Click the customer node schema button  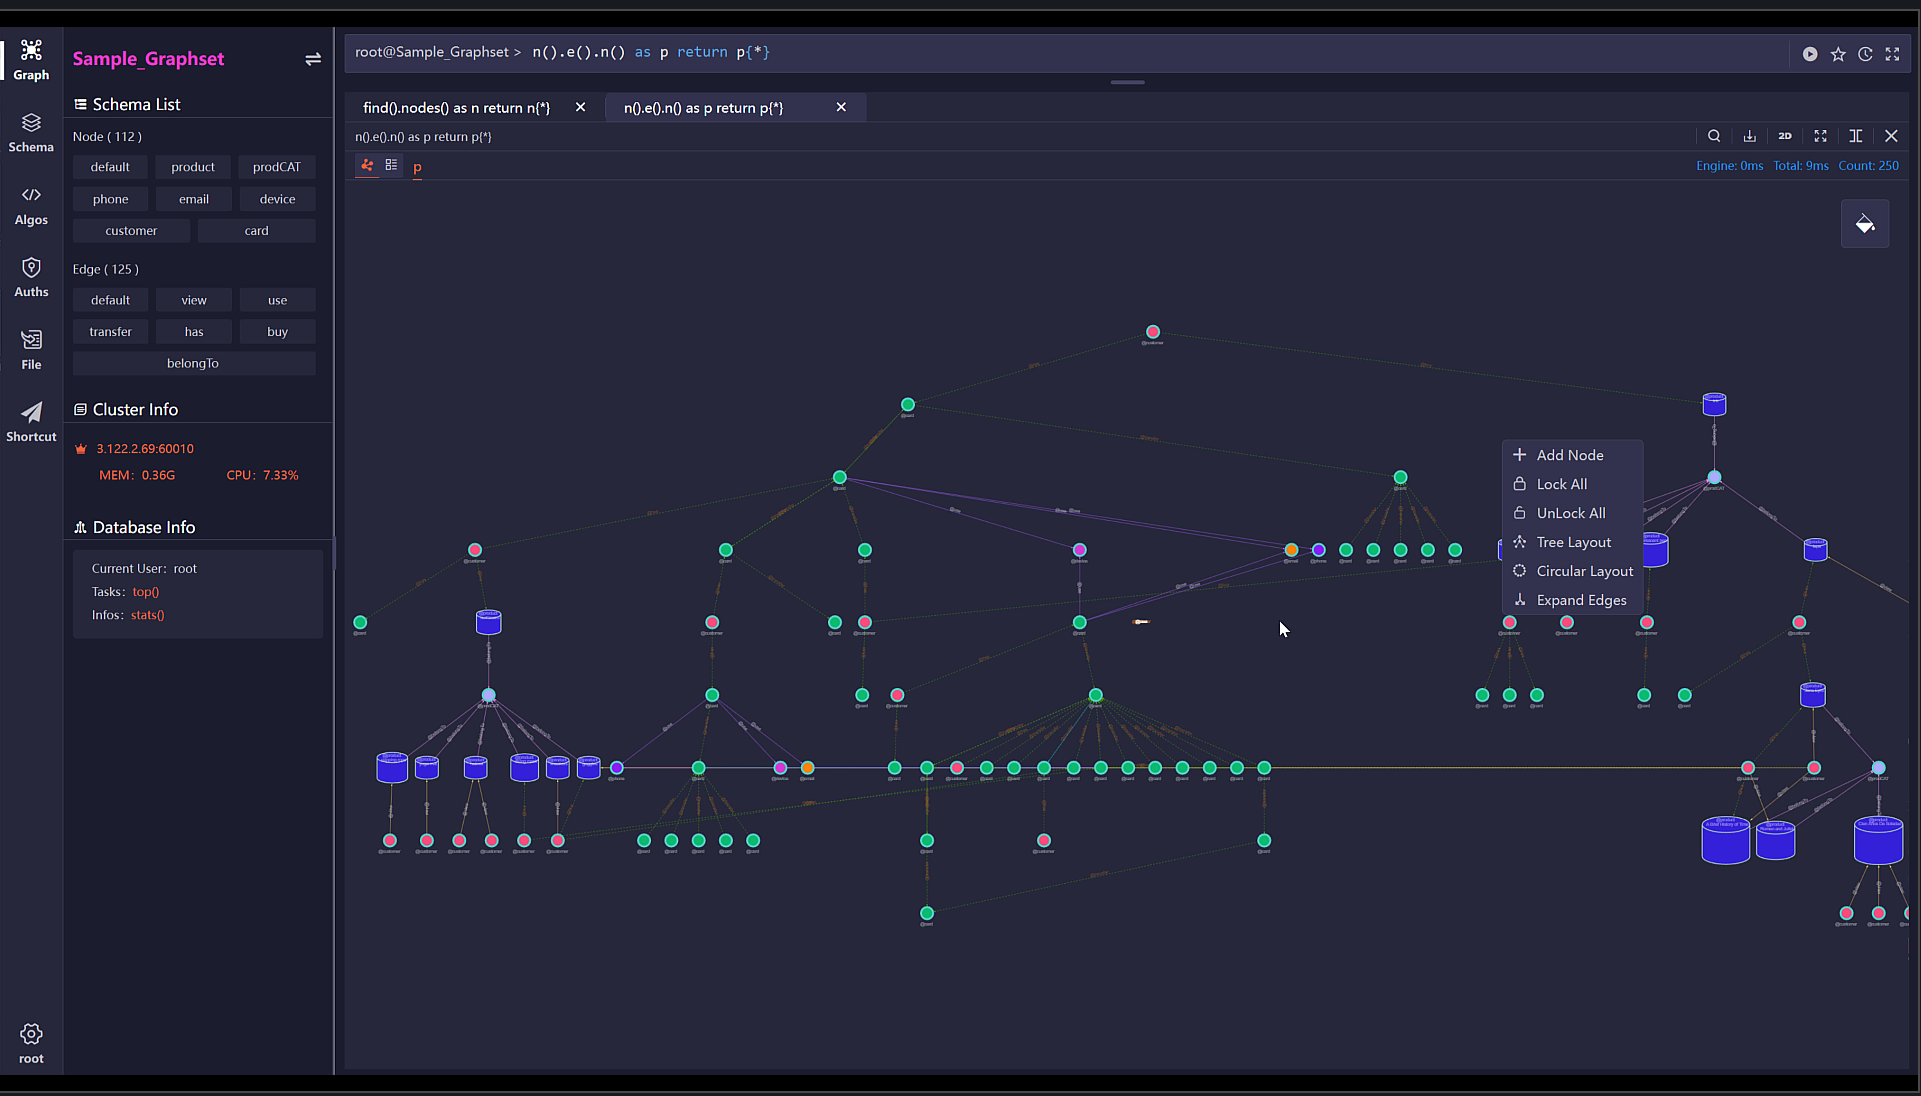[131, 231]
